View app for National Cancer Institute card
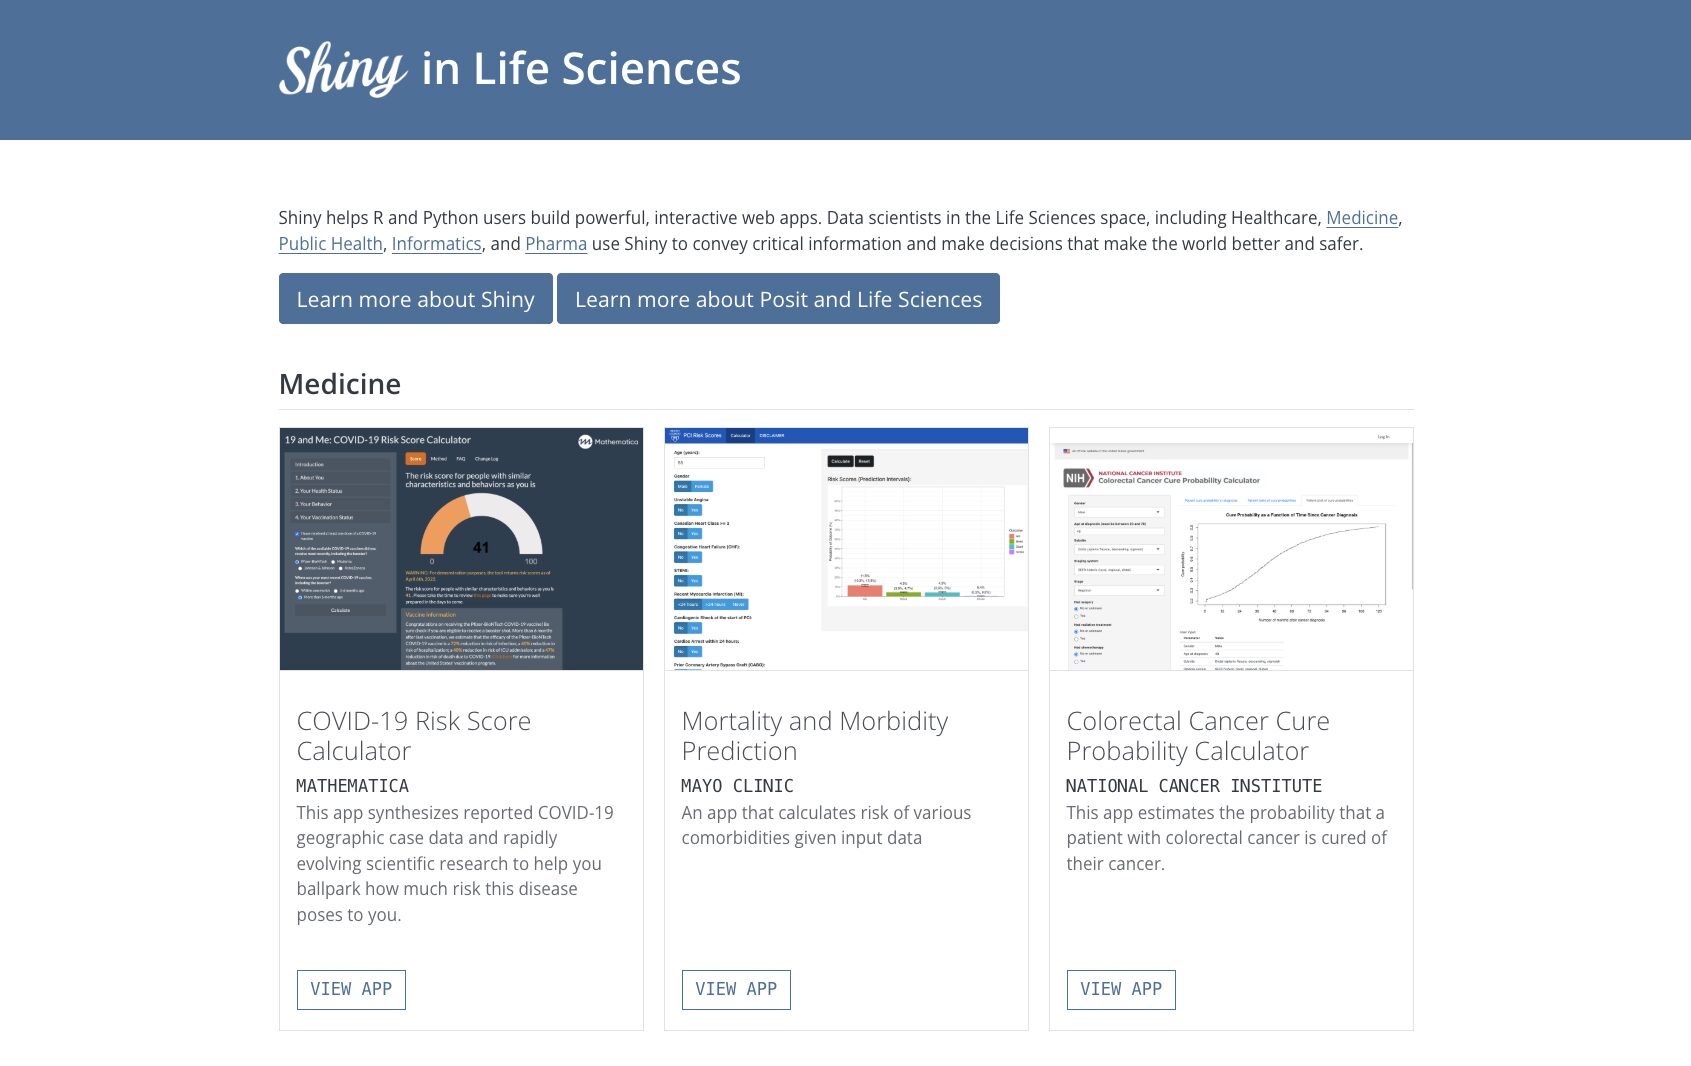This screenshot has height=1066, width=1691. click(1121, 990)
